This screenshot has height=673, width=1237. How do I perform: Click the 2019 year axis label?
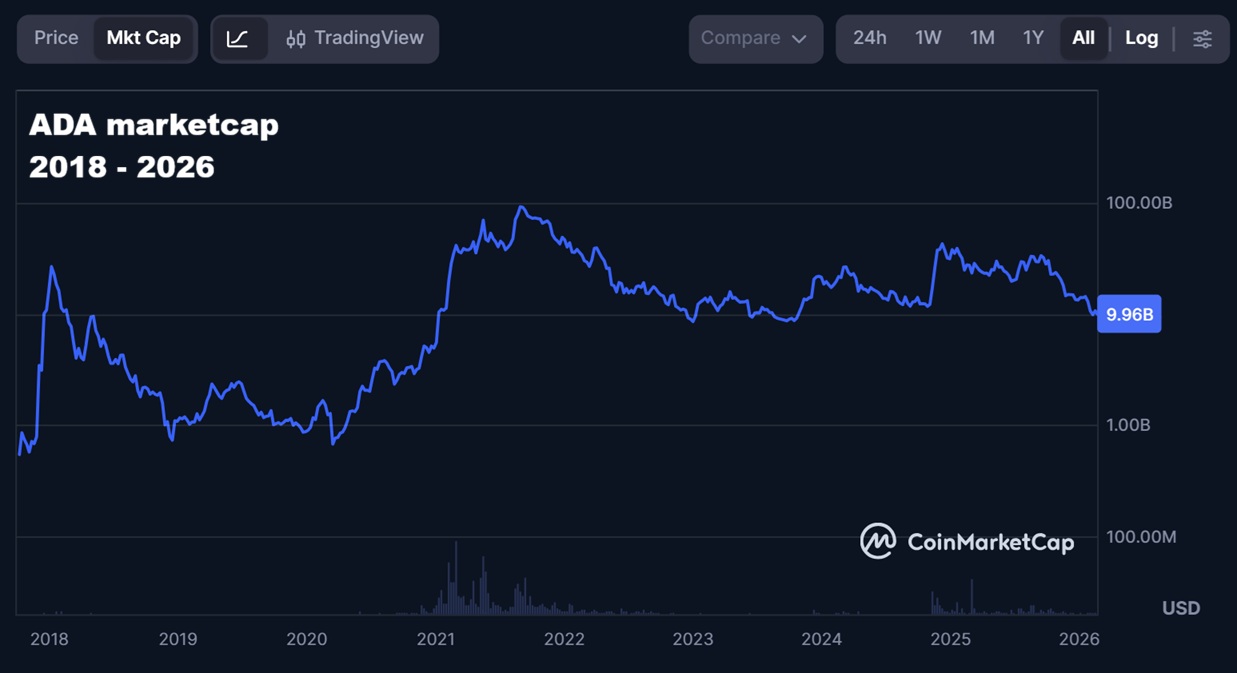click(178, 639)
